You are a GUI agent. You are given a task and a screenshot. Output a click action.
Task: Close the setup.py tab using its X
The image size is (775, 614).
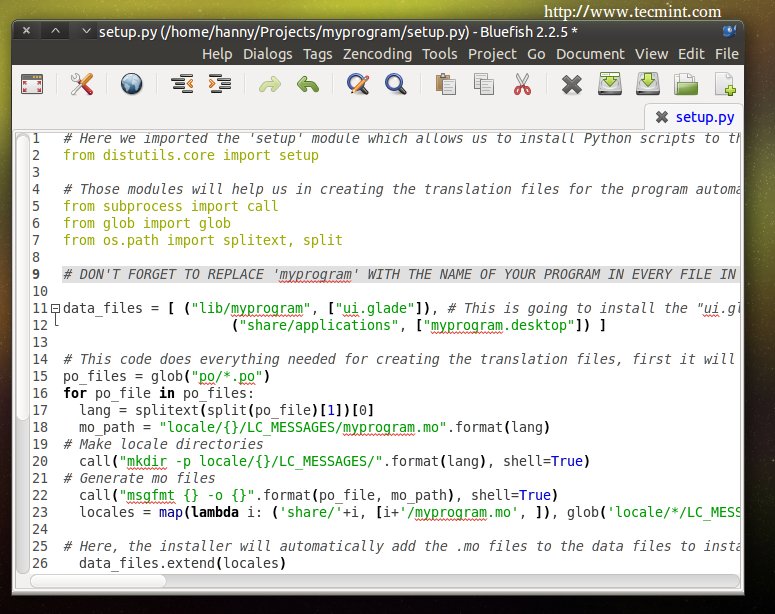tap(661, 117)
